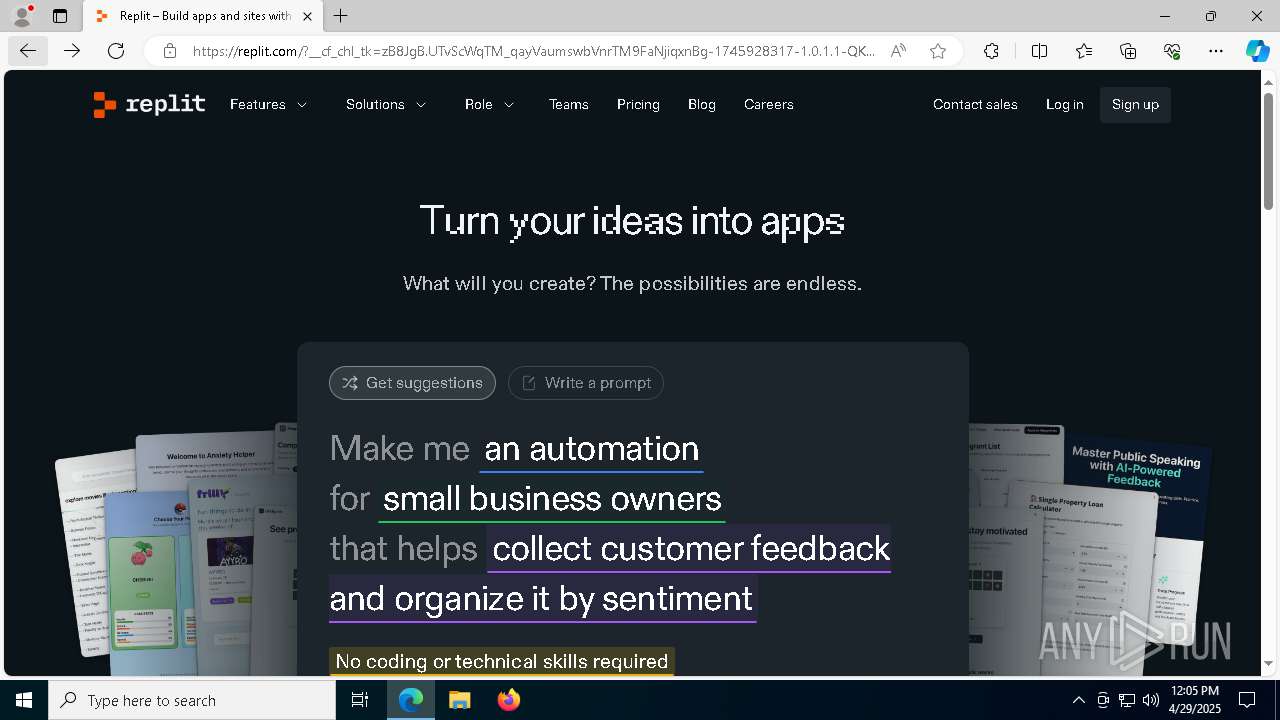Open Edge profile icon
Image resolution: width=1280 pixels, height=720 pixels.
click(22, 16)
